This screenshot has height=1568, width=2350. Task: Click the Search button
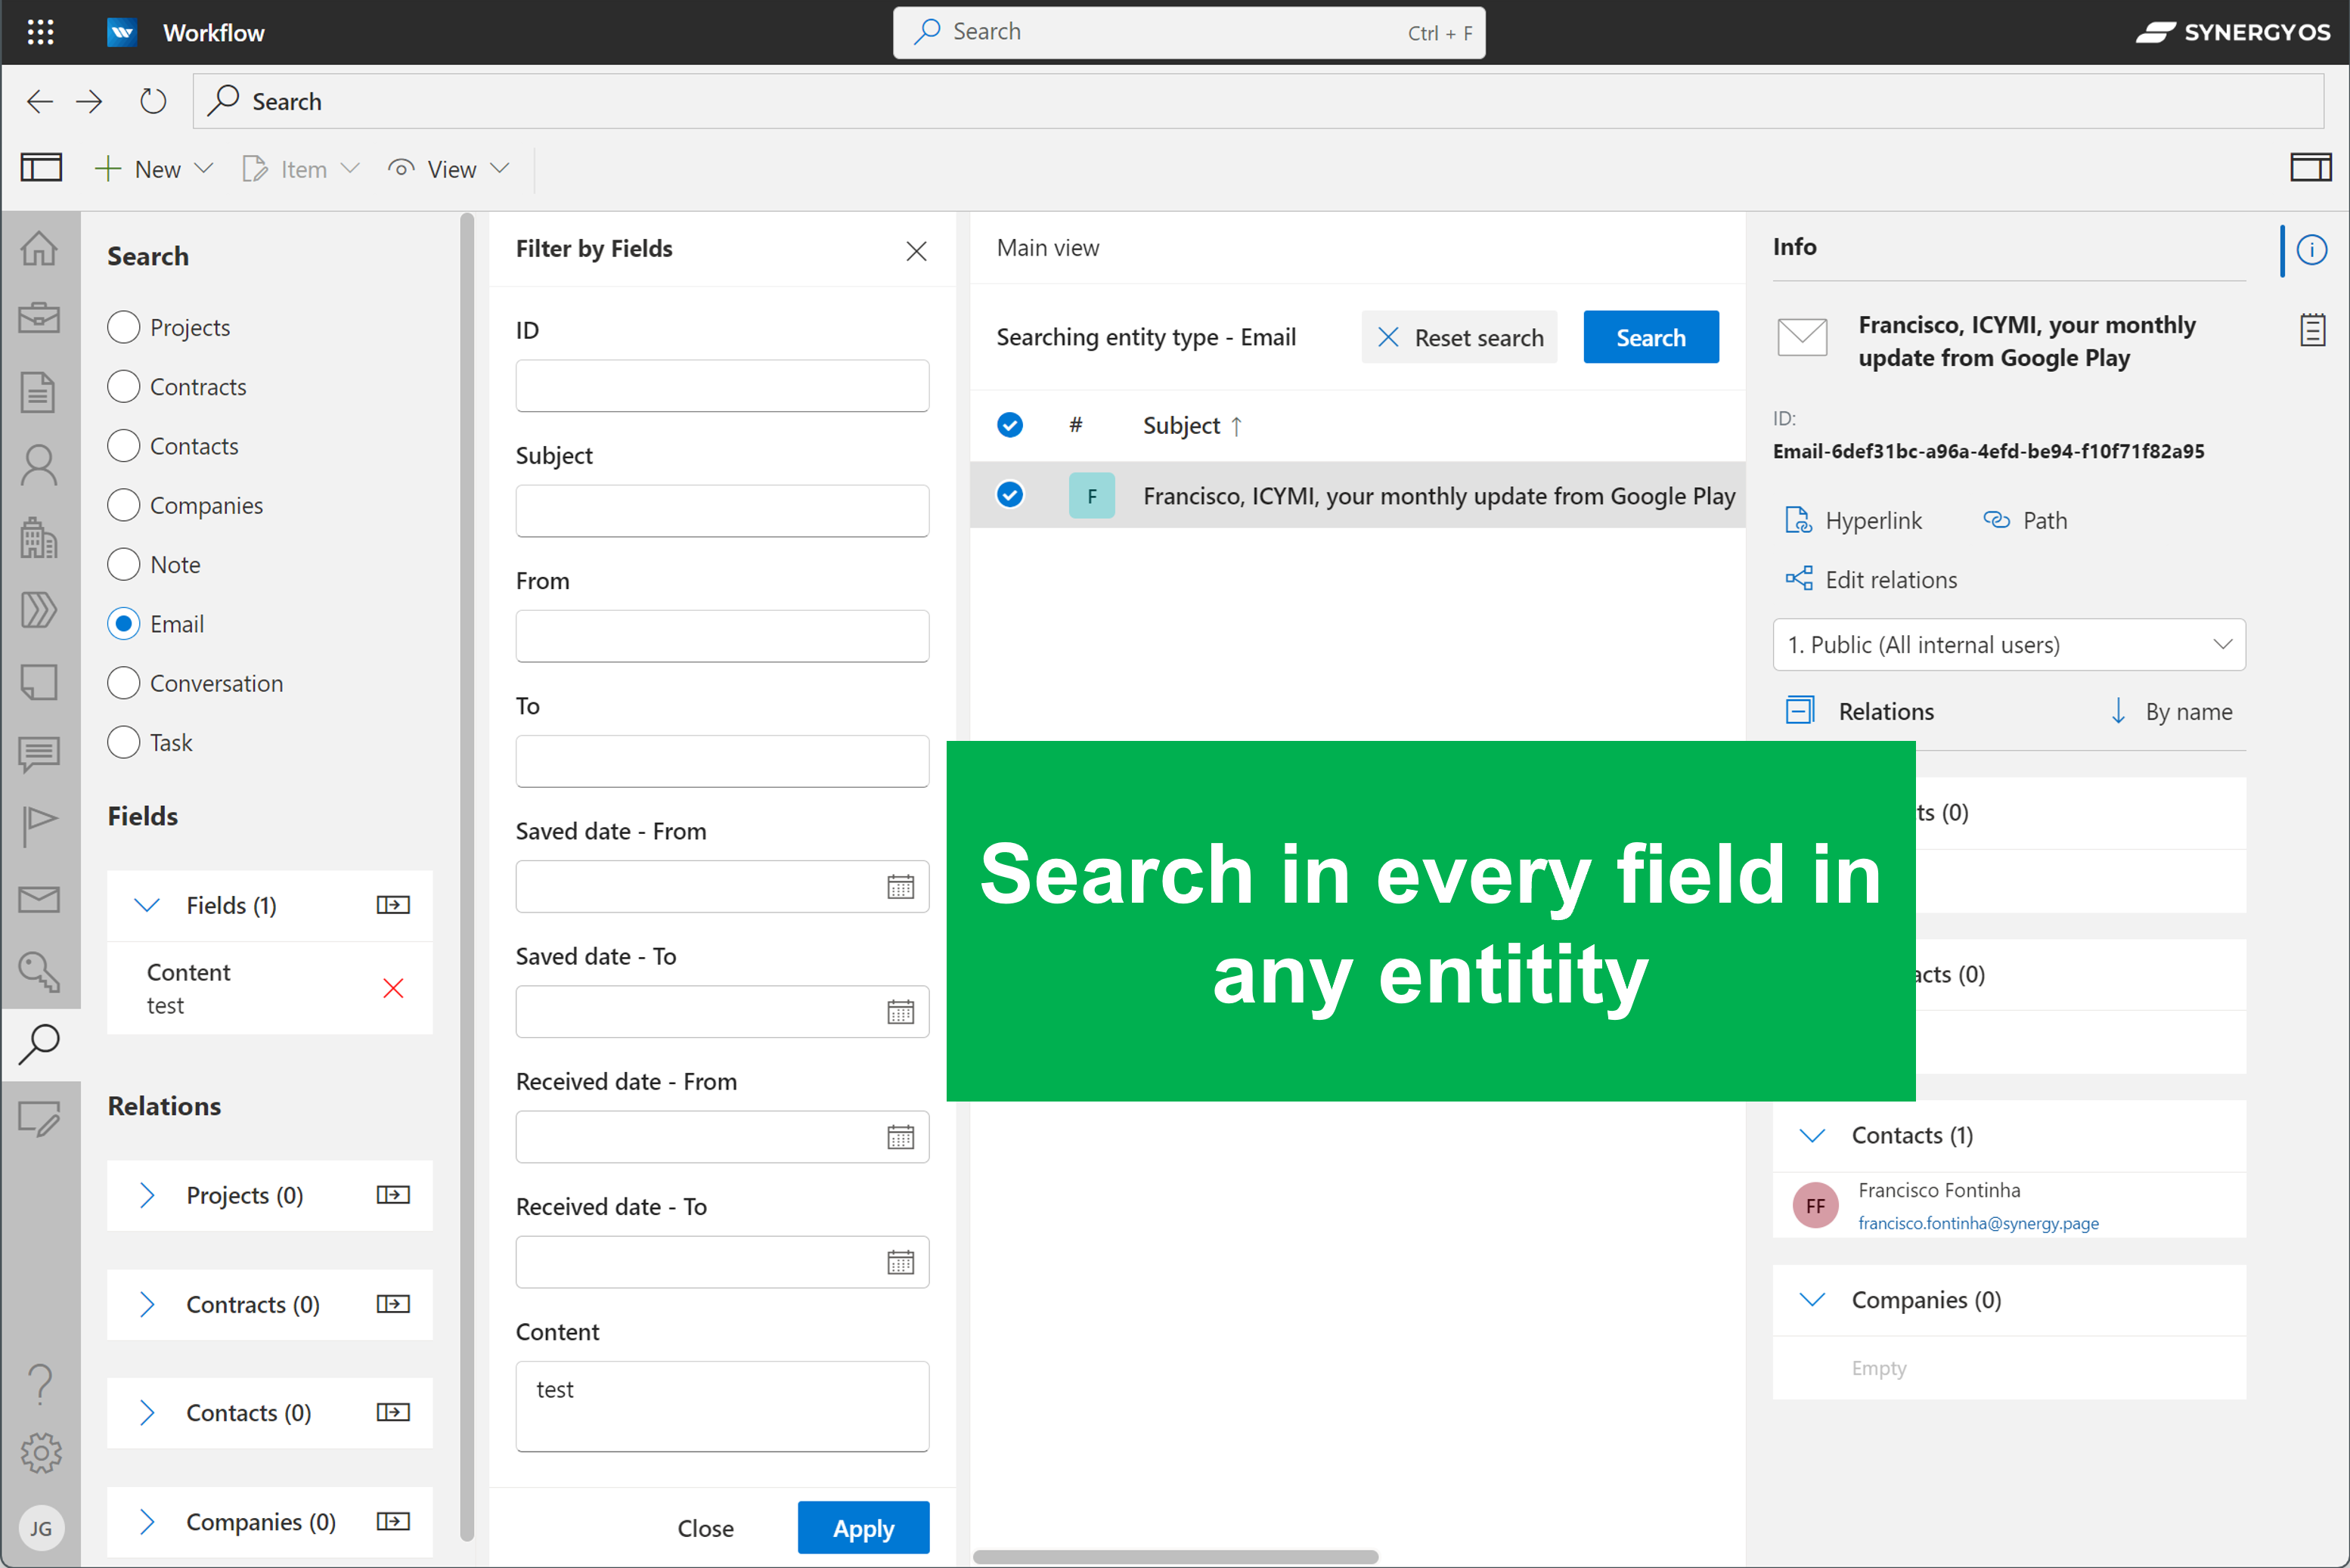tap(1651, 338)
